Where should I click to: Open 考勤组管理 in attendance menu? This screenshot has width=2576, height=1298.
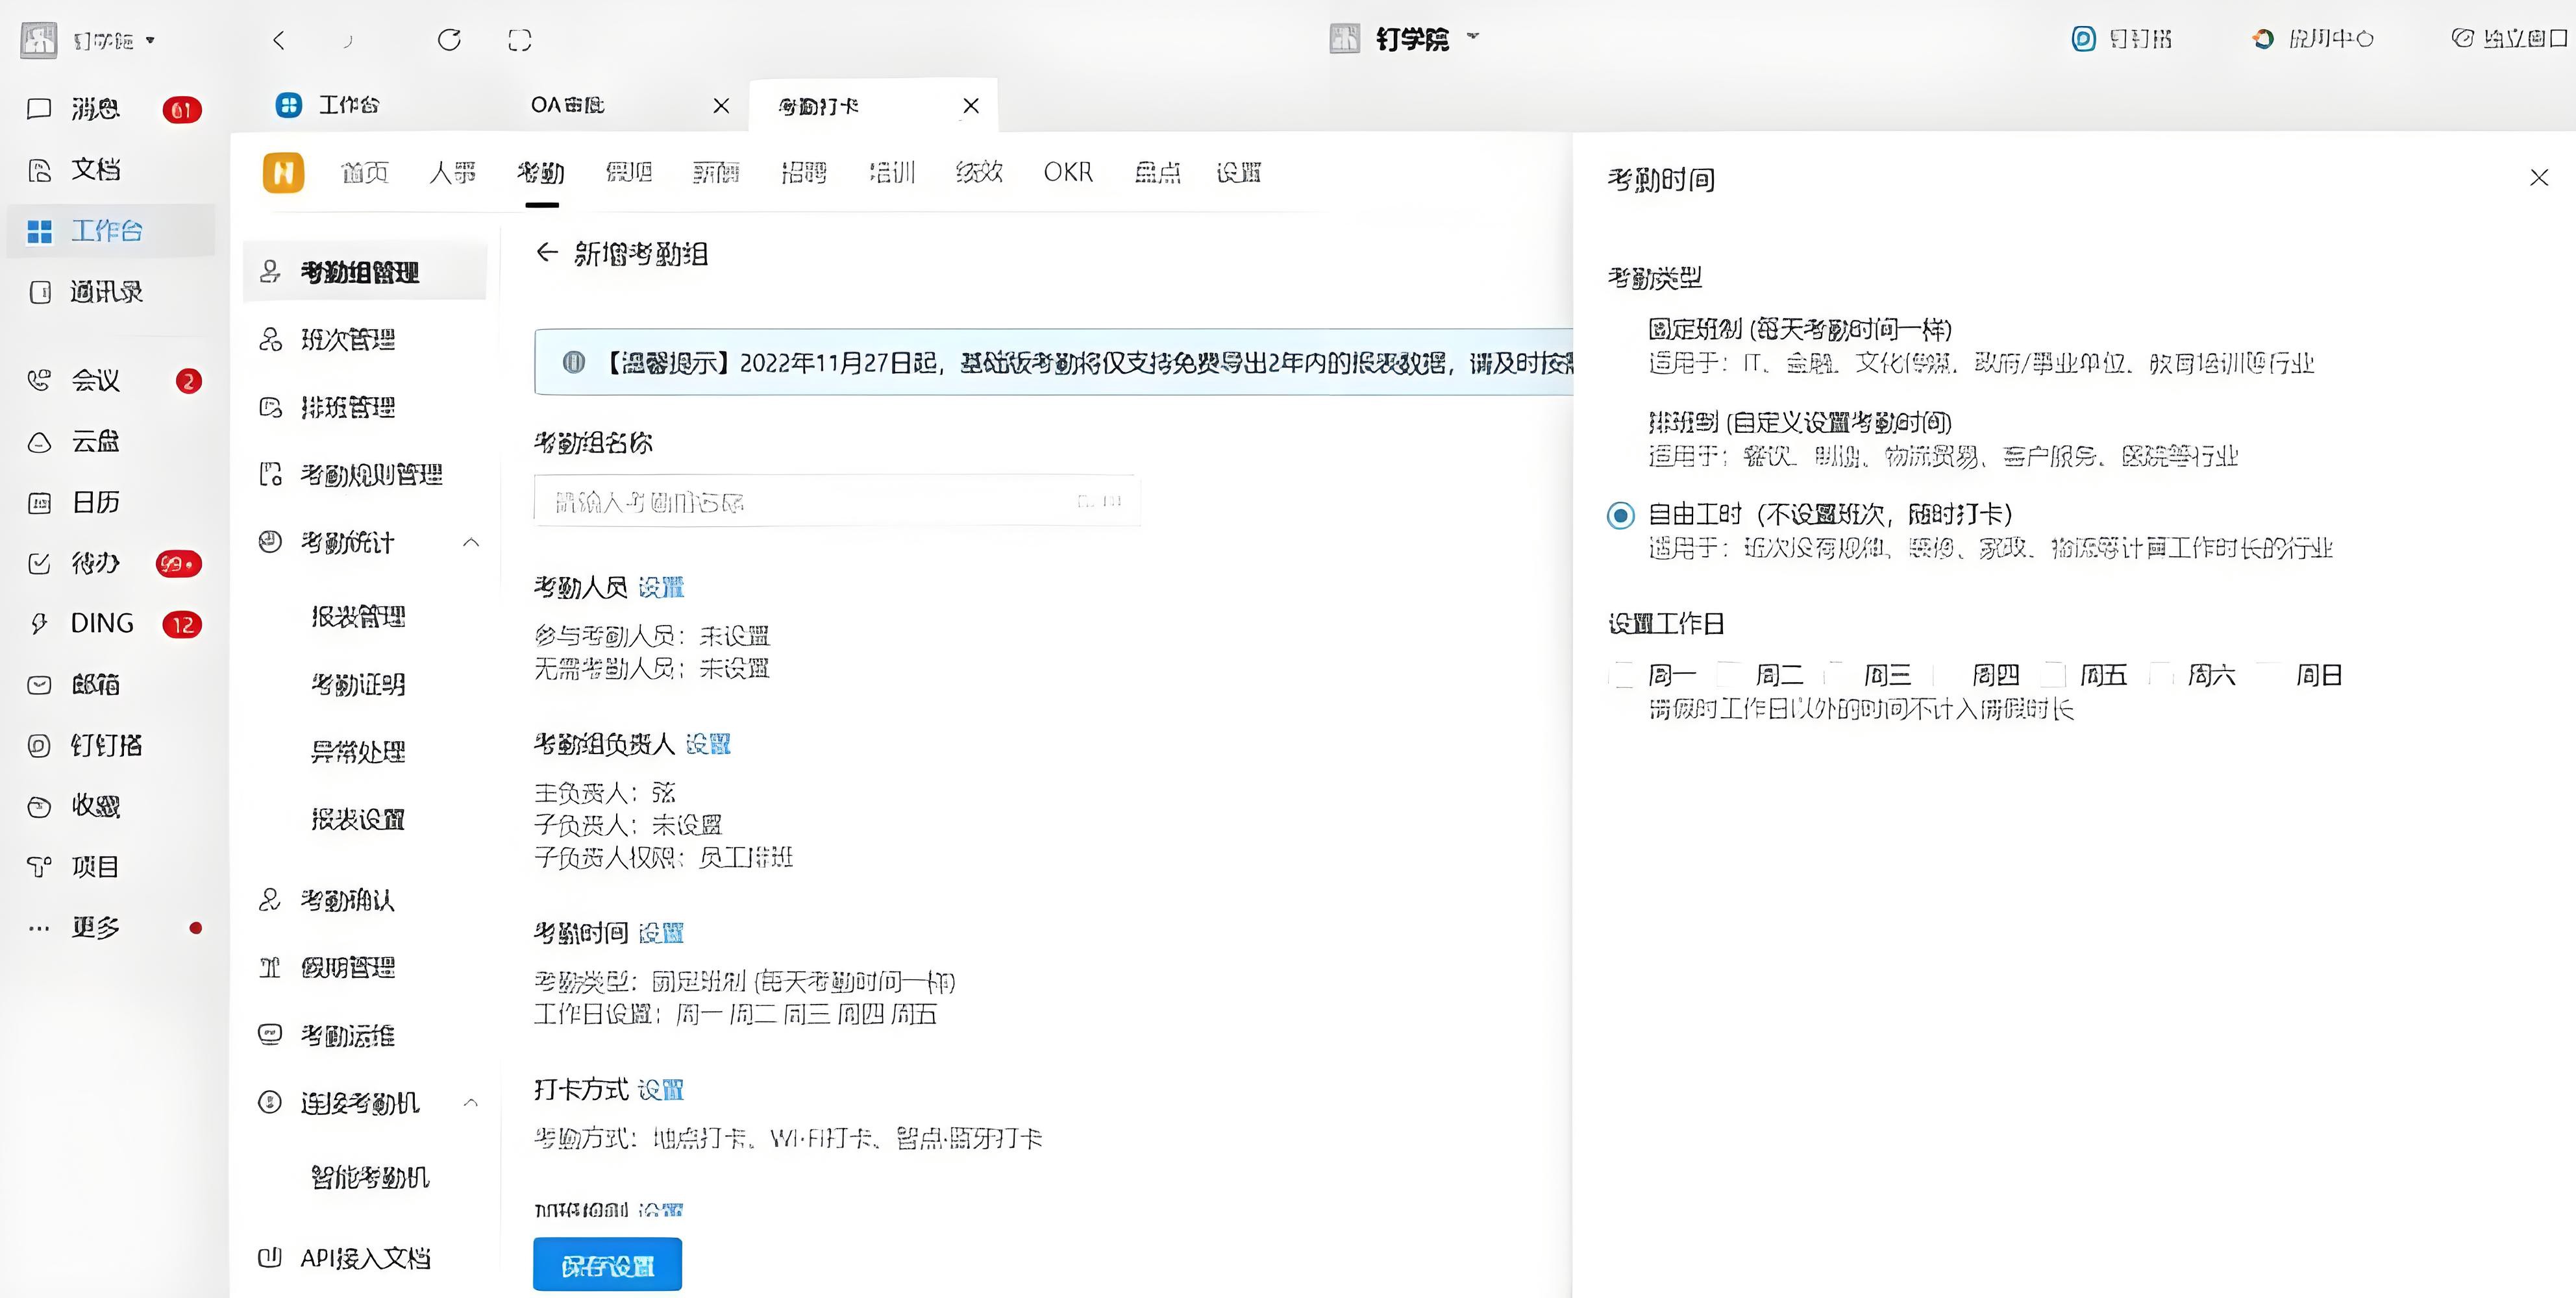pyautogui.click(x=364, y=272)
